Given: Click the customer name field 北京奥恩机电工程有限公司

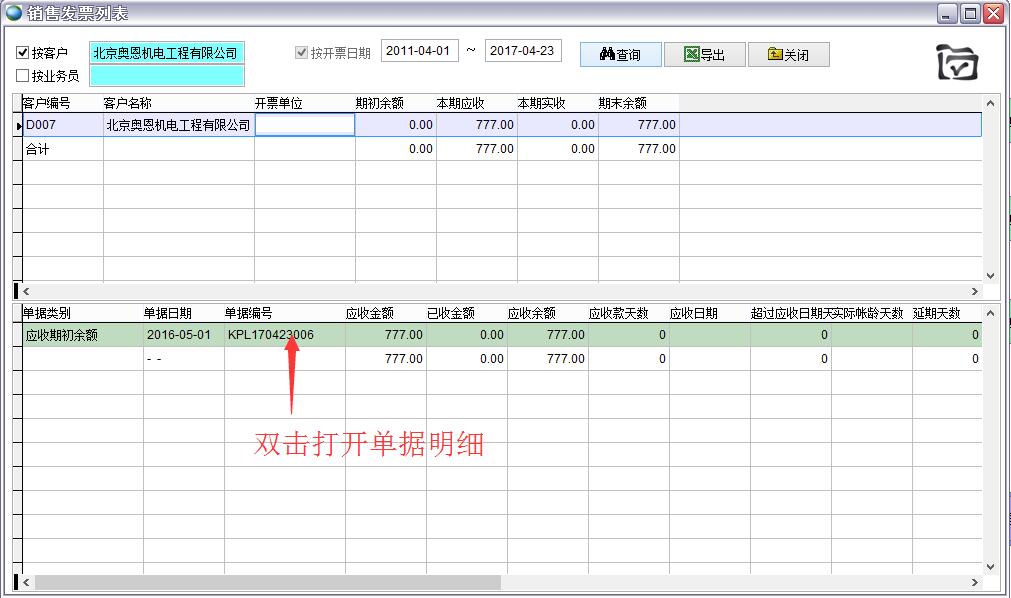Looking at the screenshot, I should 166,53.
